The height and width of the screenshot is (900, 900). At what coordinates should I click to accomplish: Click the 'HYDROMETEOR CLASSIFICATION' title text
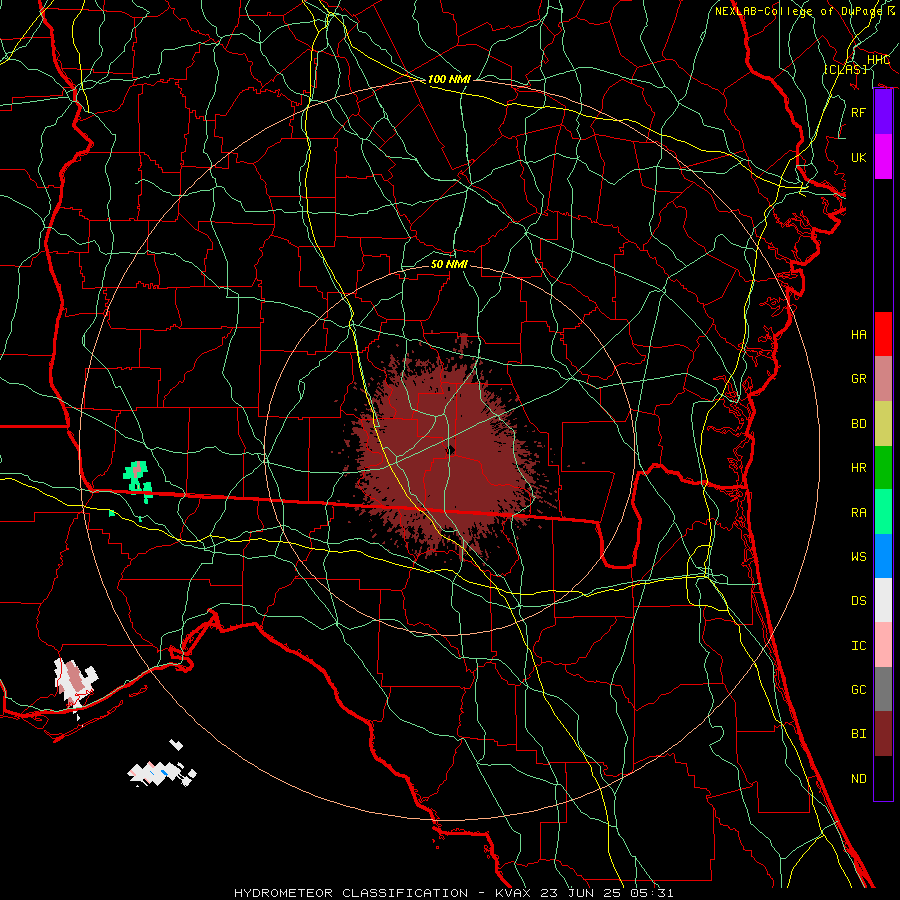(351, 893)
